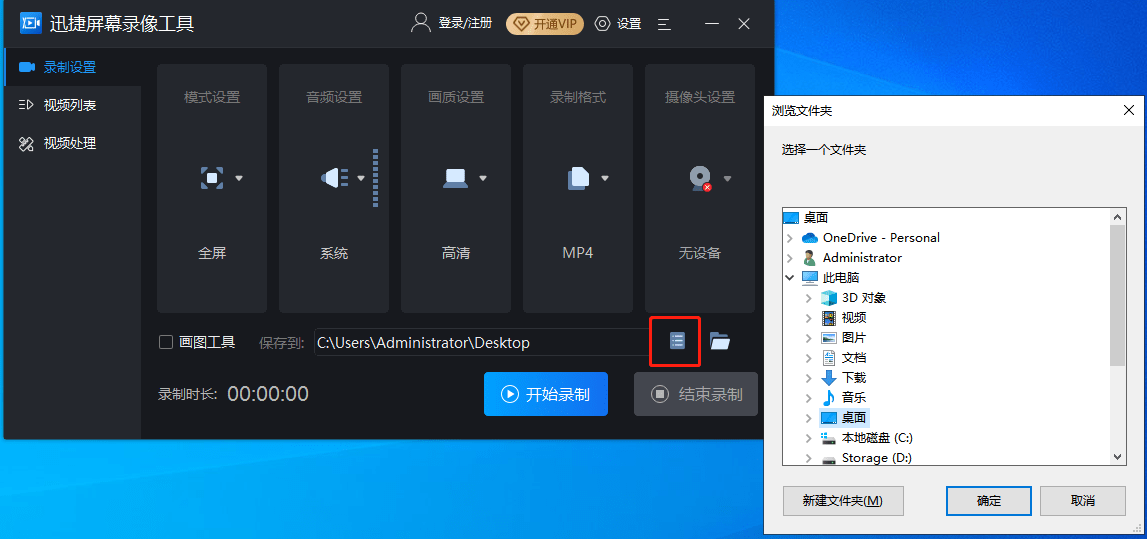The image size is (1147, 539).
Task: Select the 下载 folder
Action: tap(854, 377)
